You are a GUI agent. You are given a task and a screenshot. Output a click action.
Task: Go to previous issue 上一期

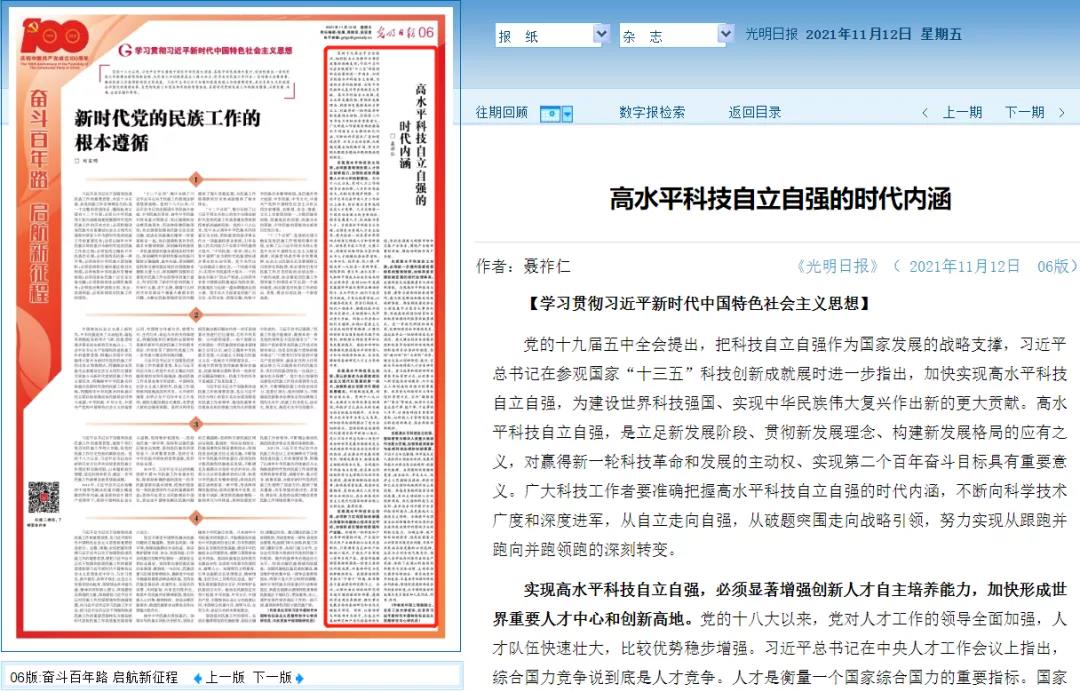[x=962, y=112]
